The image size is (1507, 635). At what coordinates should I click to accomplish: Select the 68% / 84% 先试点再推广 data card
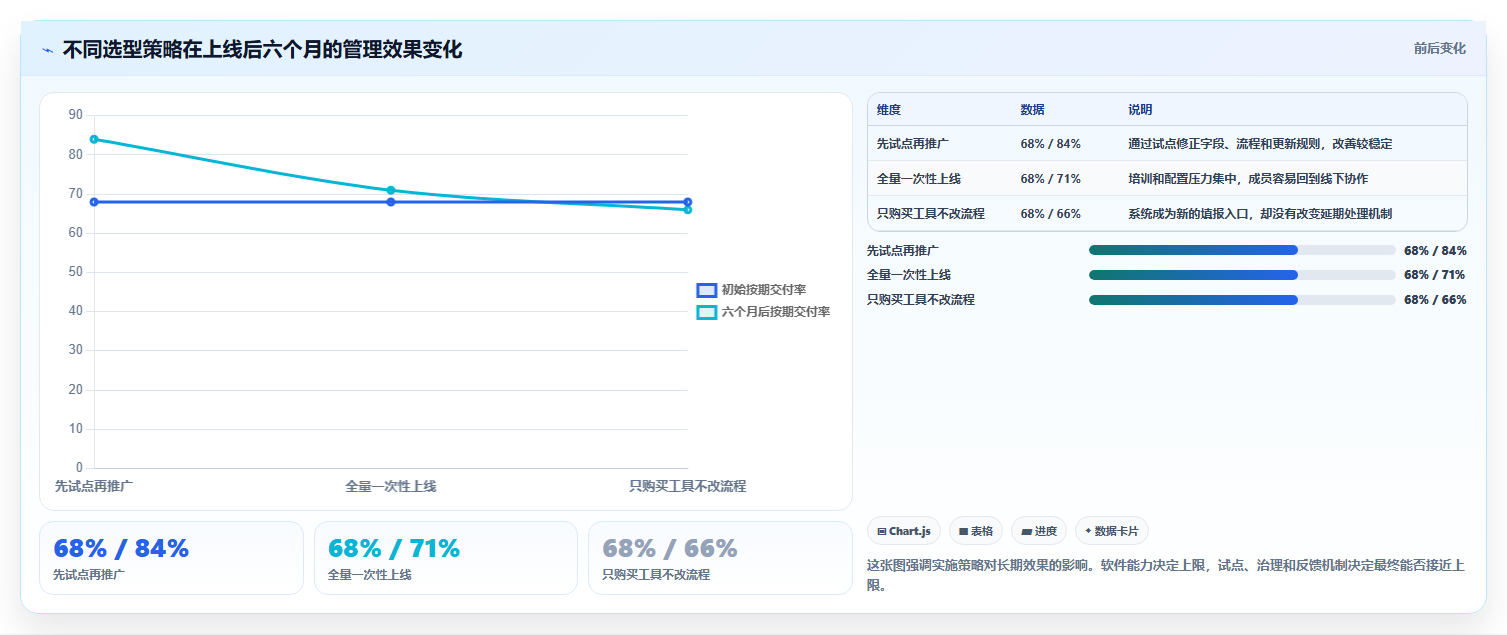pos(171,558)
